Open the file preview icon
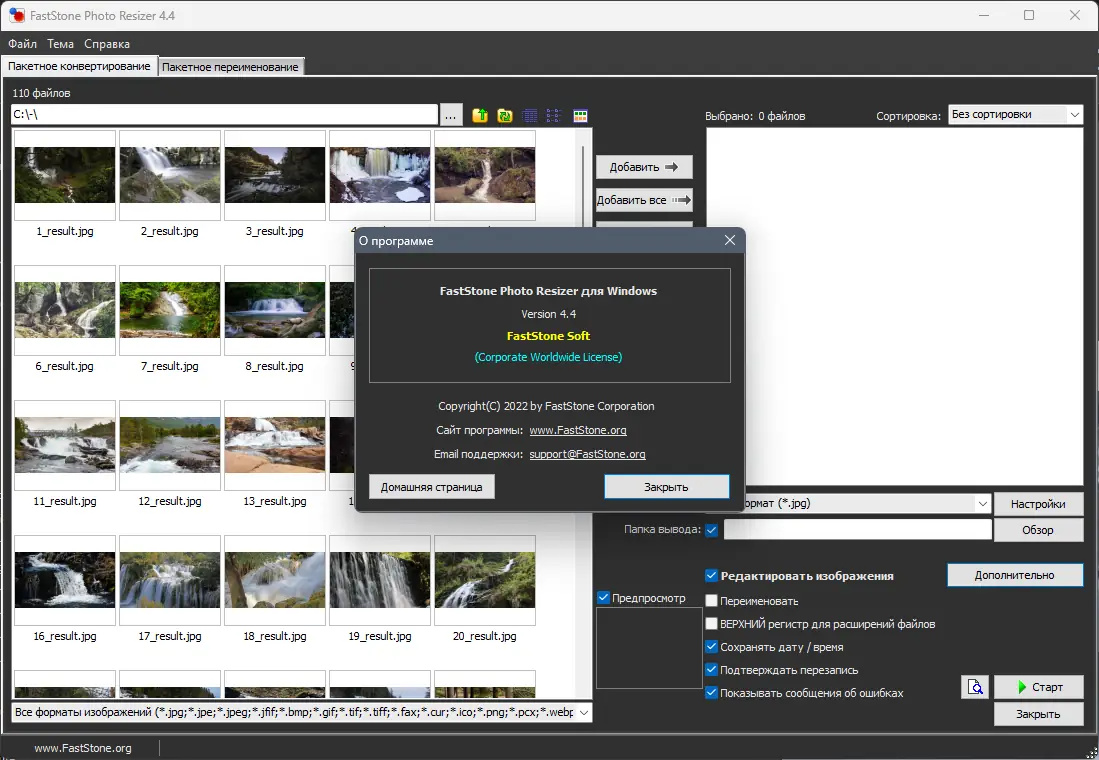The image size is (1099, 760). tap(974, 687)
